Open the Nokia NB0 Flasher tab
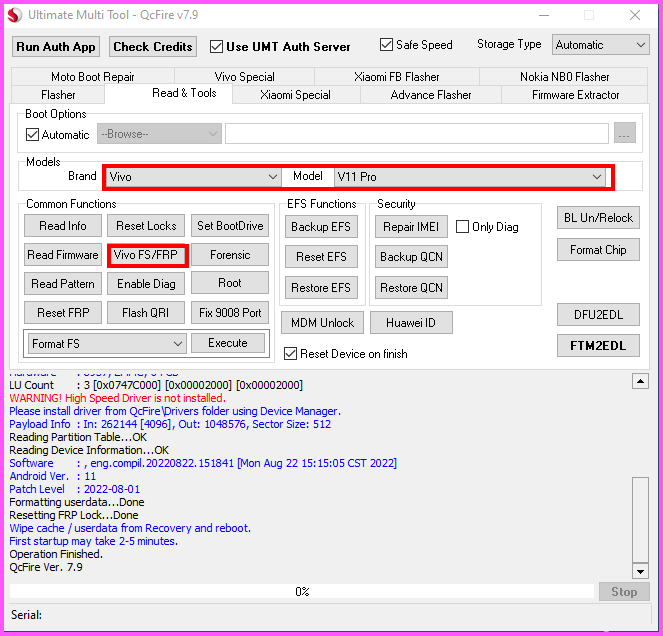 pyautogui.click(x=564, y=77)
